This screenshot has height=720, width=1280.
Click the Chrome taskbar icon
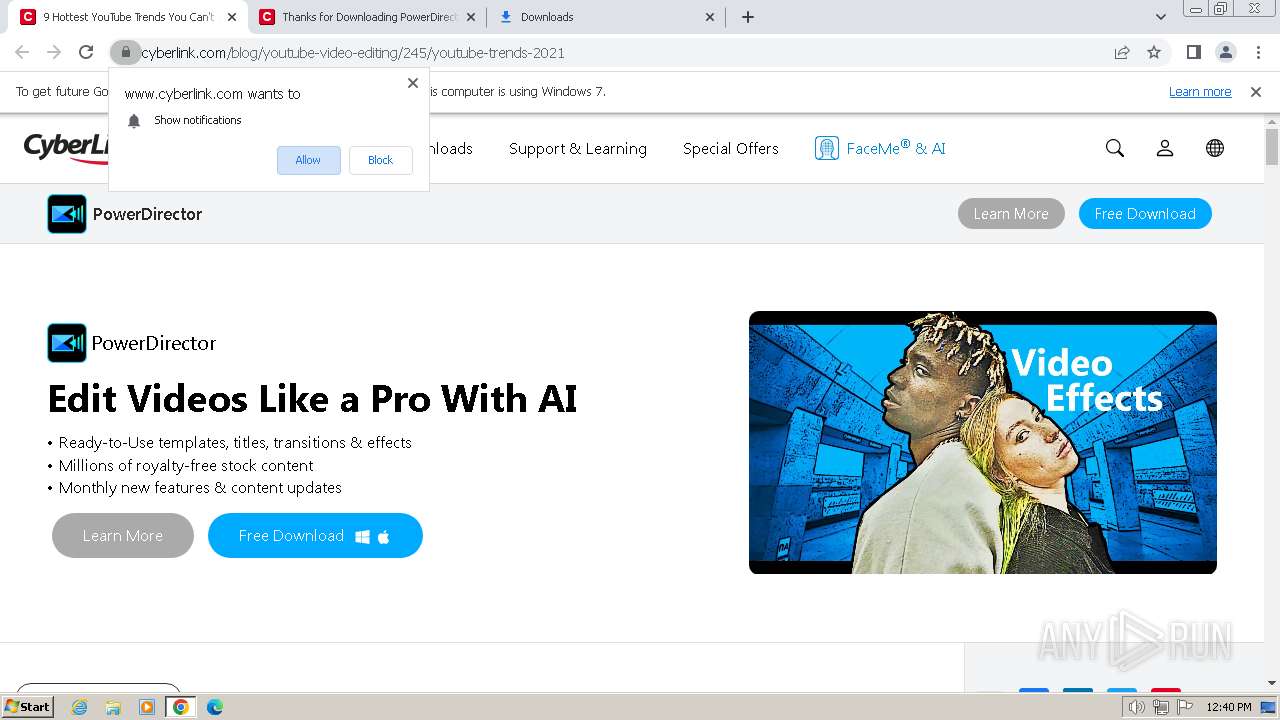[x=180, y=707]
